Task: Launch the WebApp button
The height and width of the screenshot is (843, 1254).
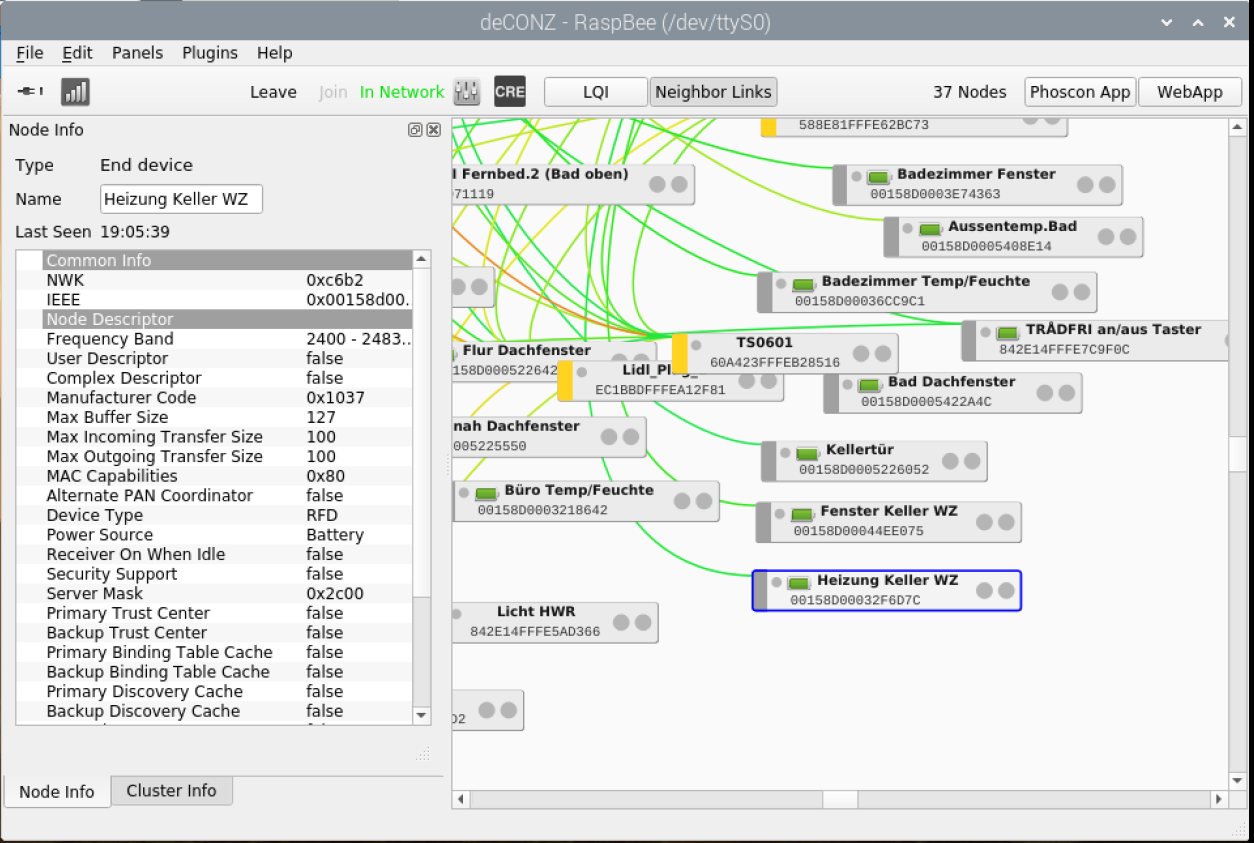Action: pyautogui.click(x=1190, y=92)
